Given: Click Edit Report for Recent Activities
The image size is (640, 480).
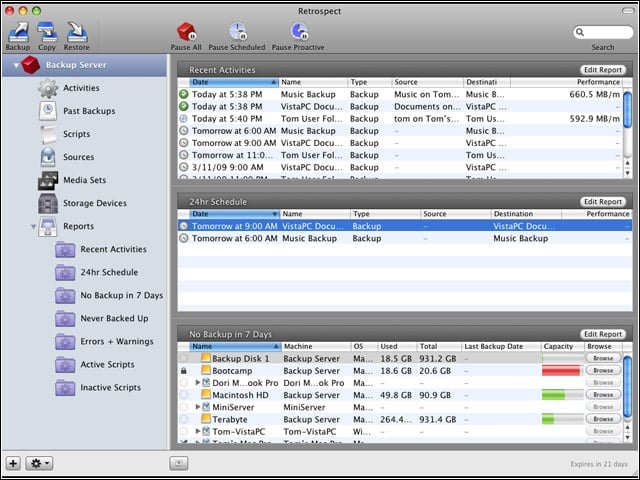Looking at the screenshot, I should [x=602, y=70].
